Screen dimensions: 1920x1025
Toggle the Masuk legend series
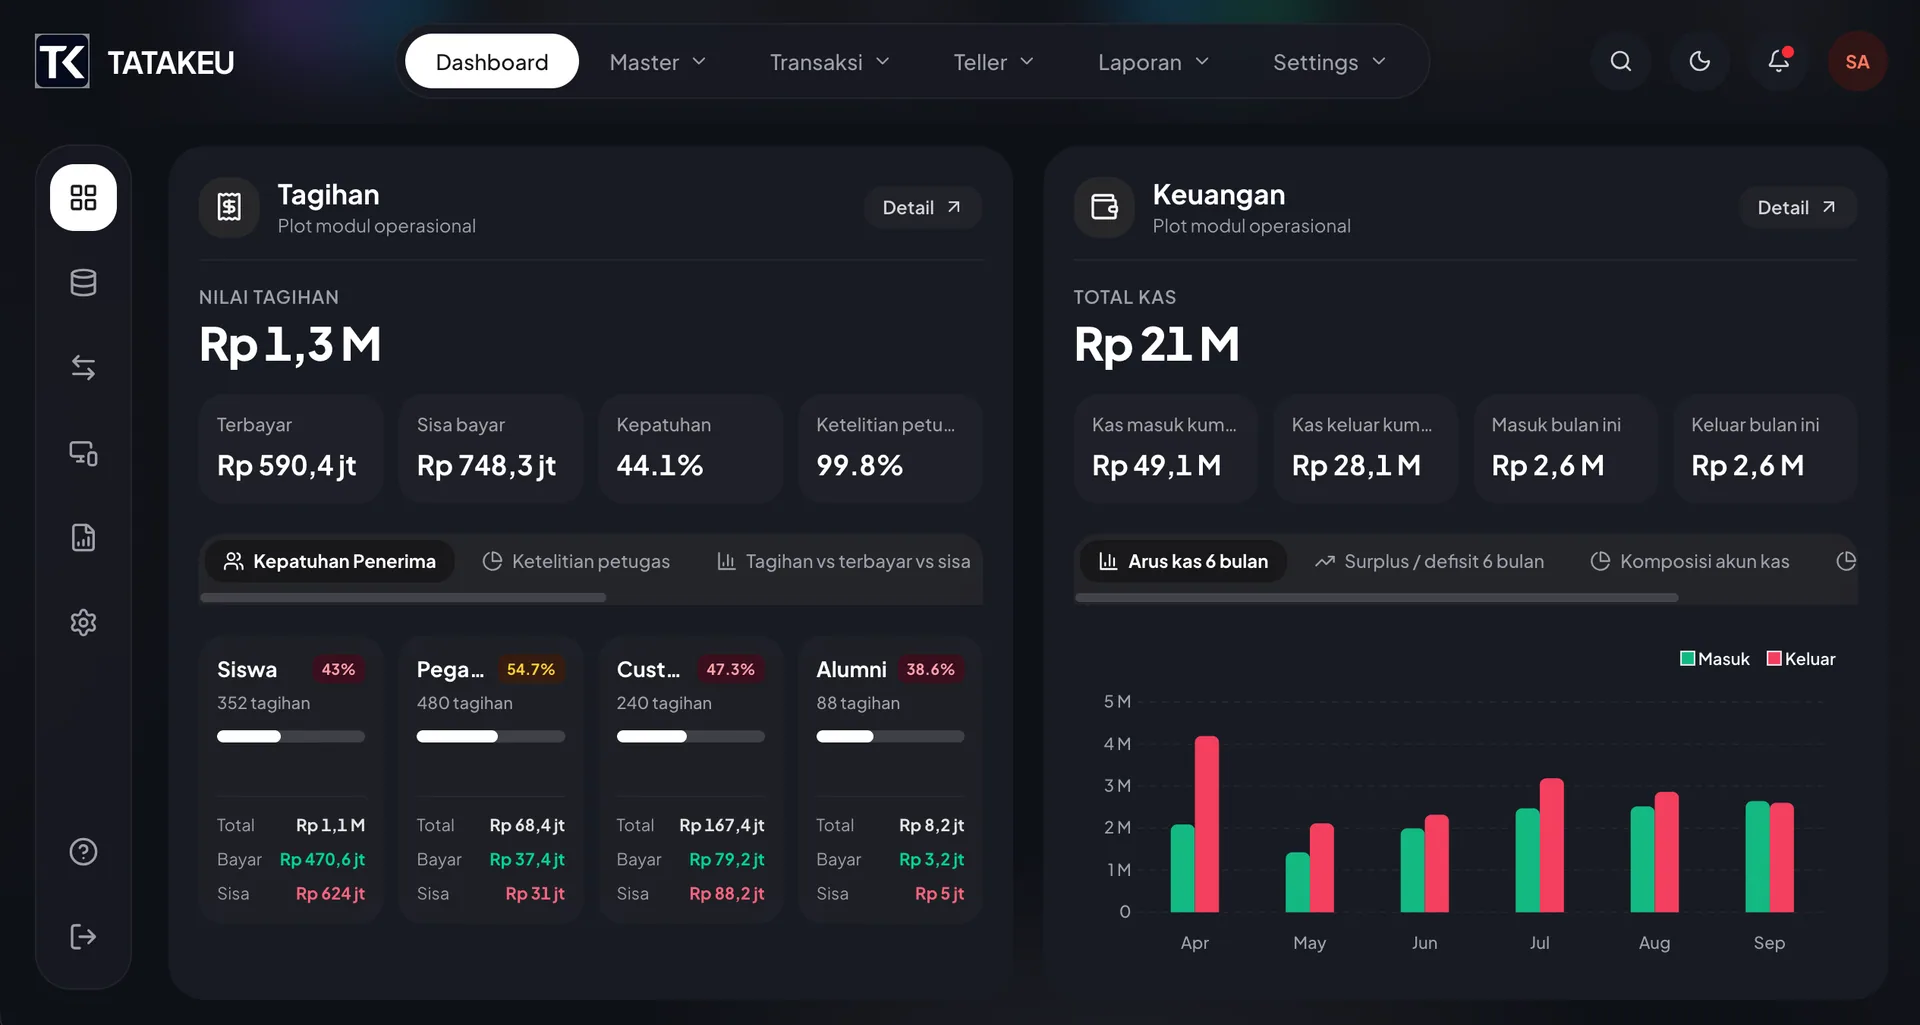(x=1715, y=659)
